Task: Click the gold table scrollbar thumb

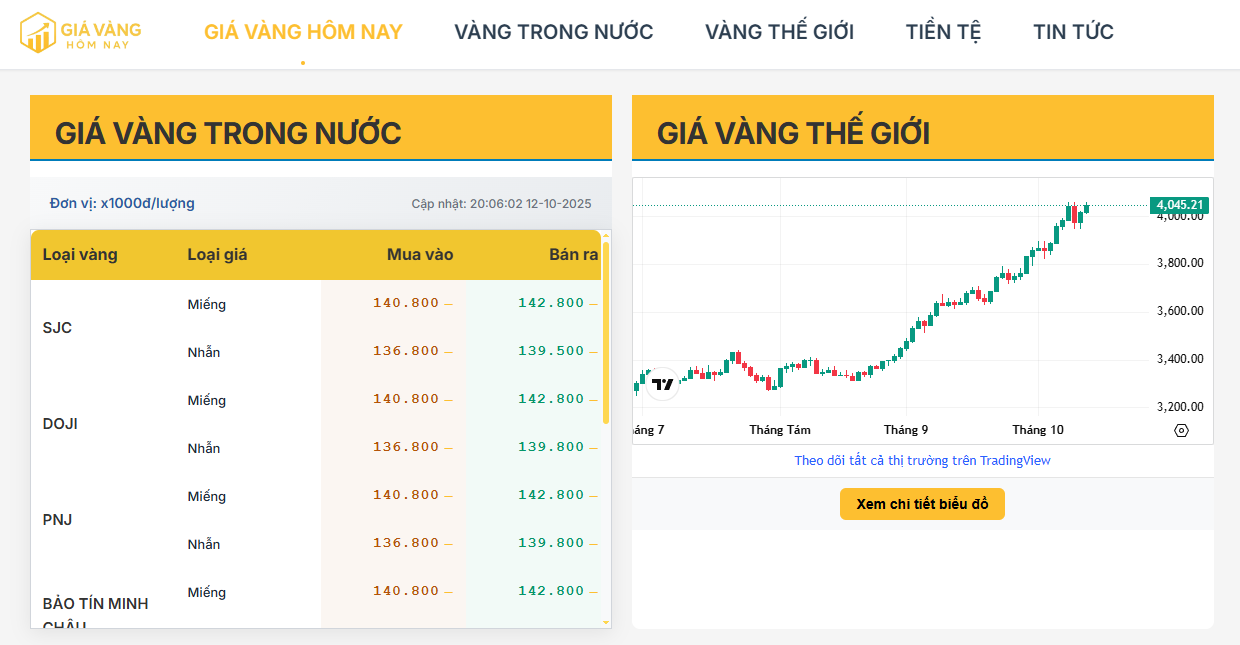Action: click(606, 332)
